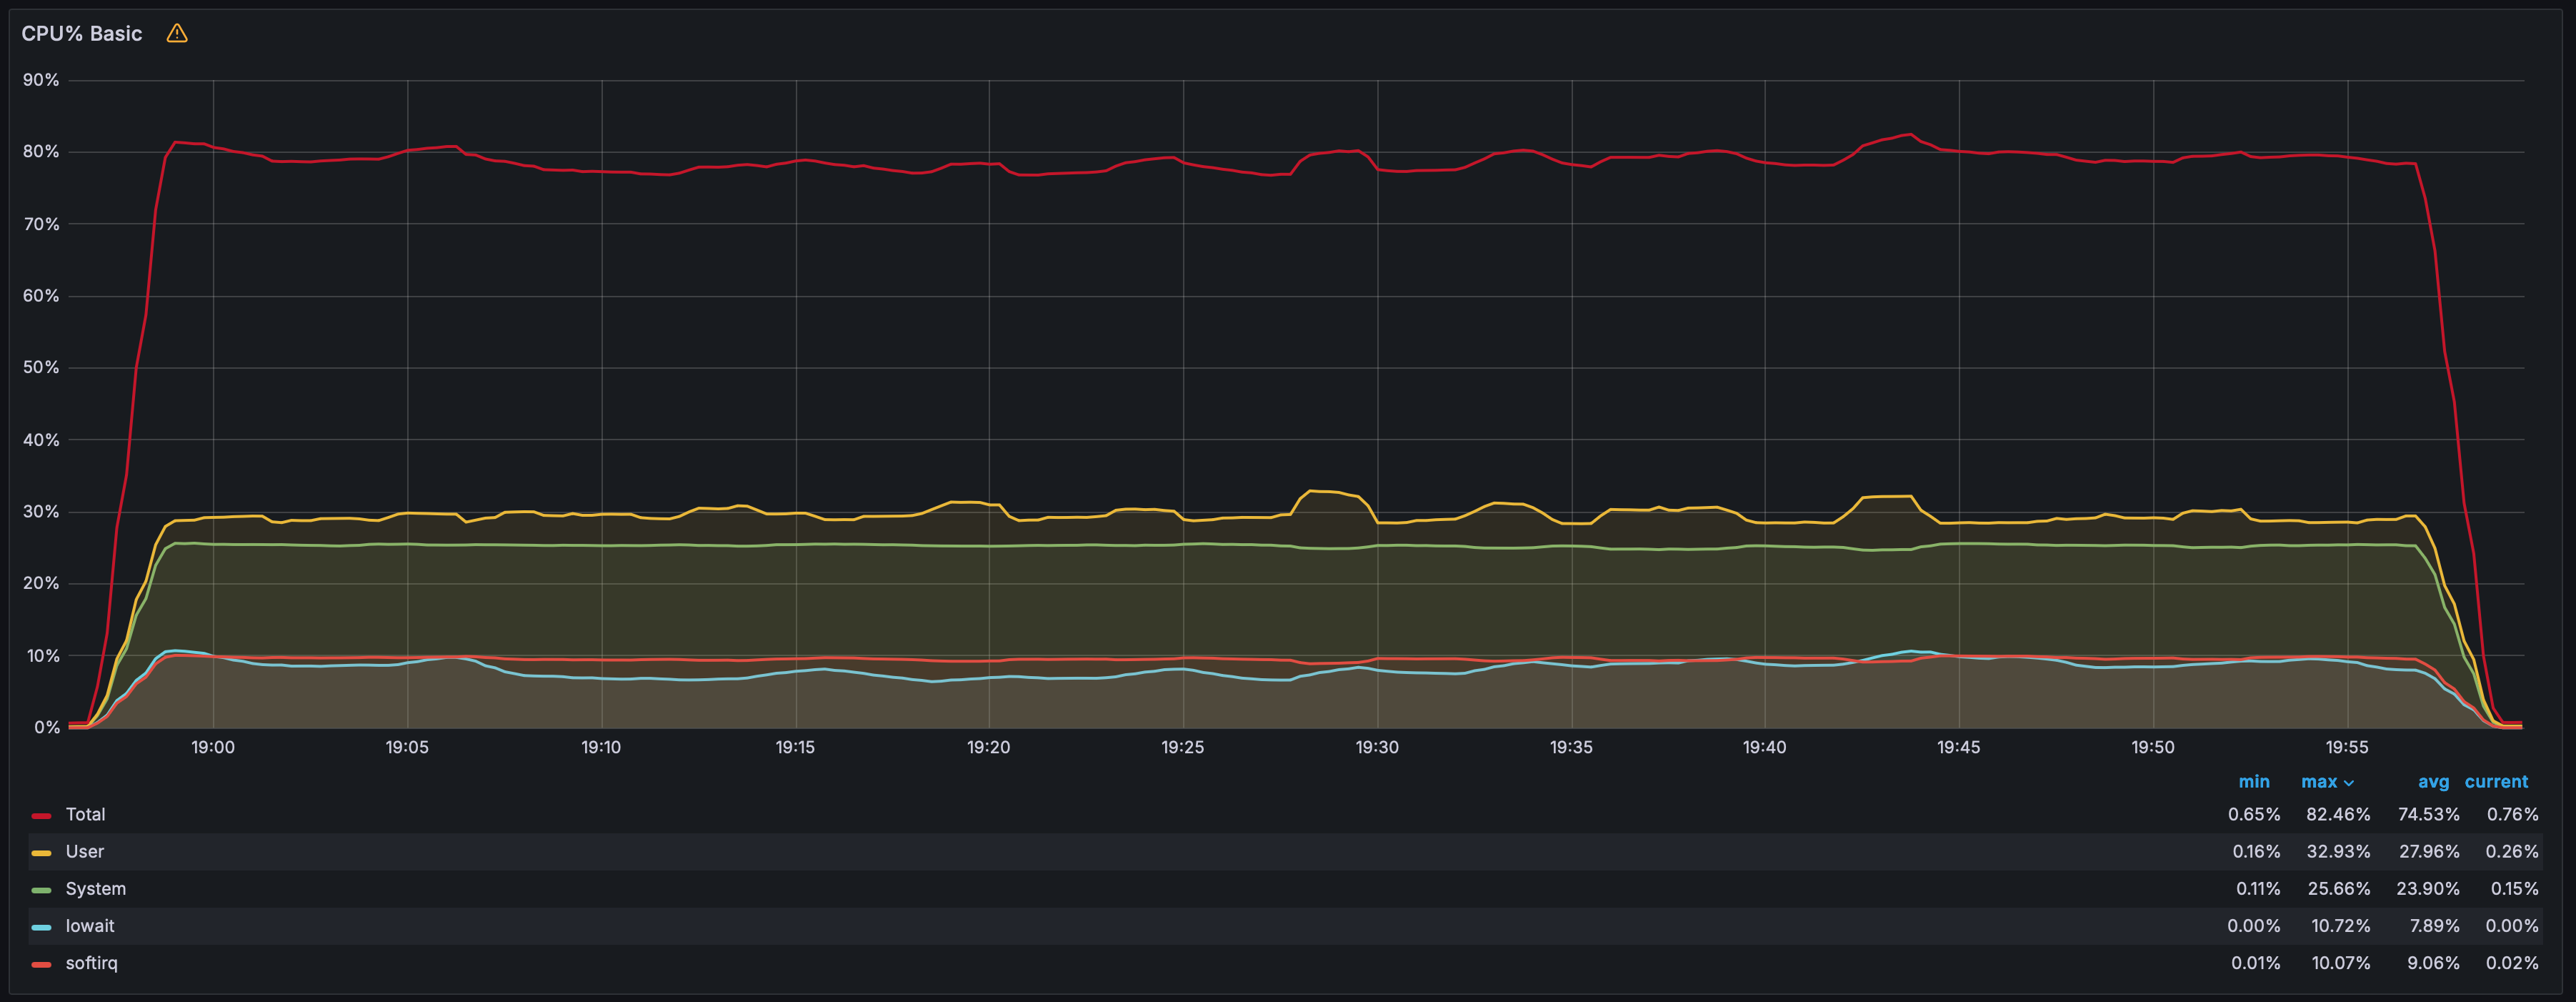2576x1002 pixels.
Task: Click the 19:00 time axis label
Action: click(213, 747)
